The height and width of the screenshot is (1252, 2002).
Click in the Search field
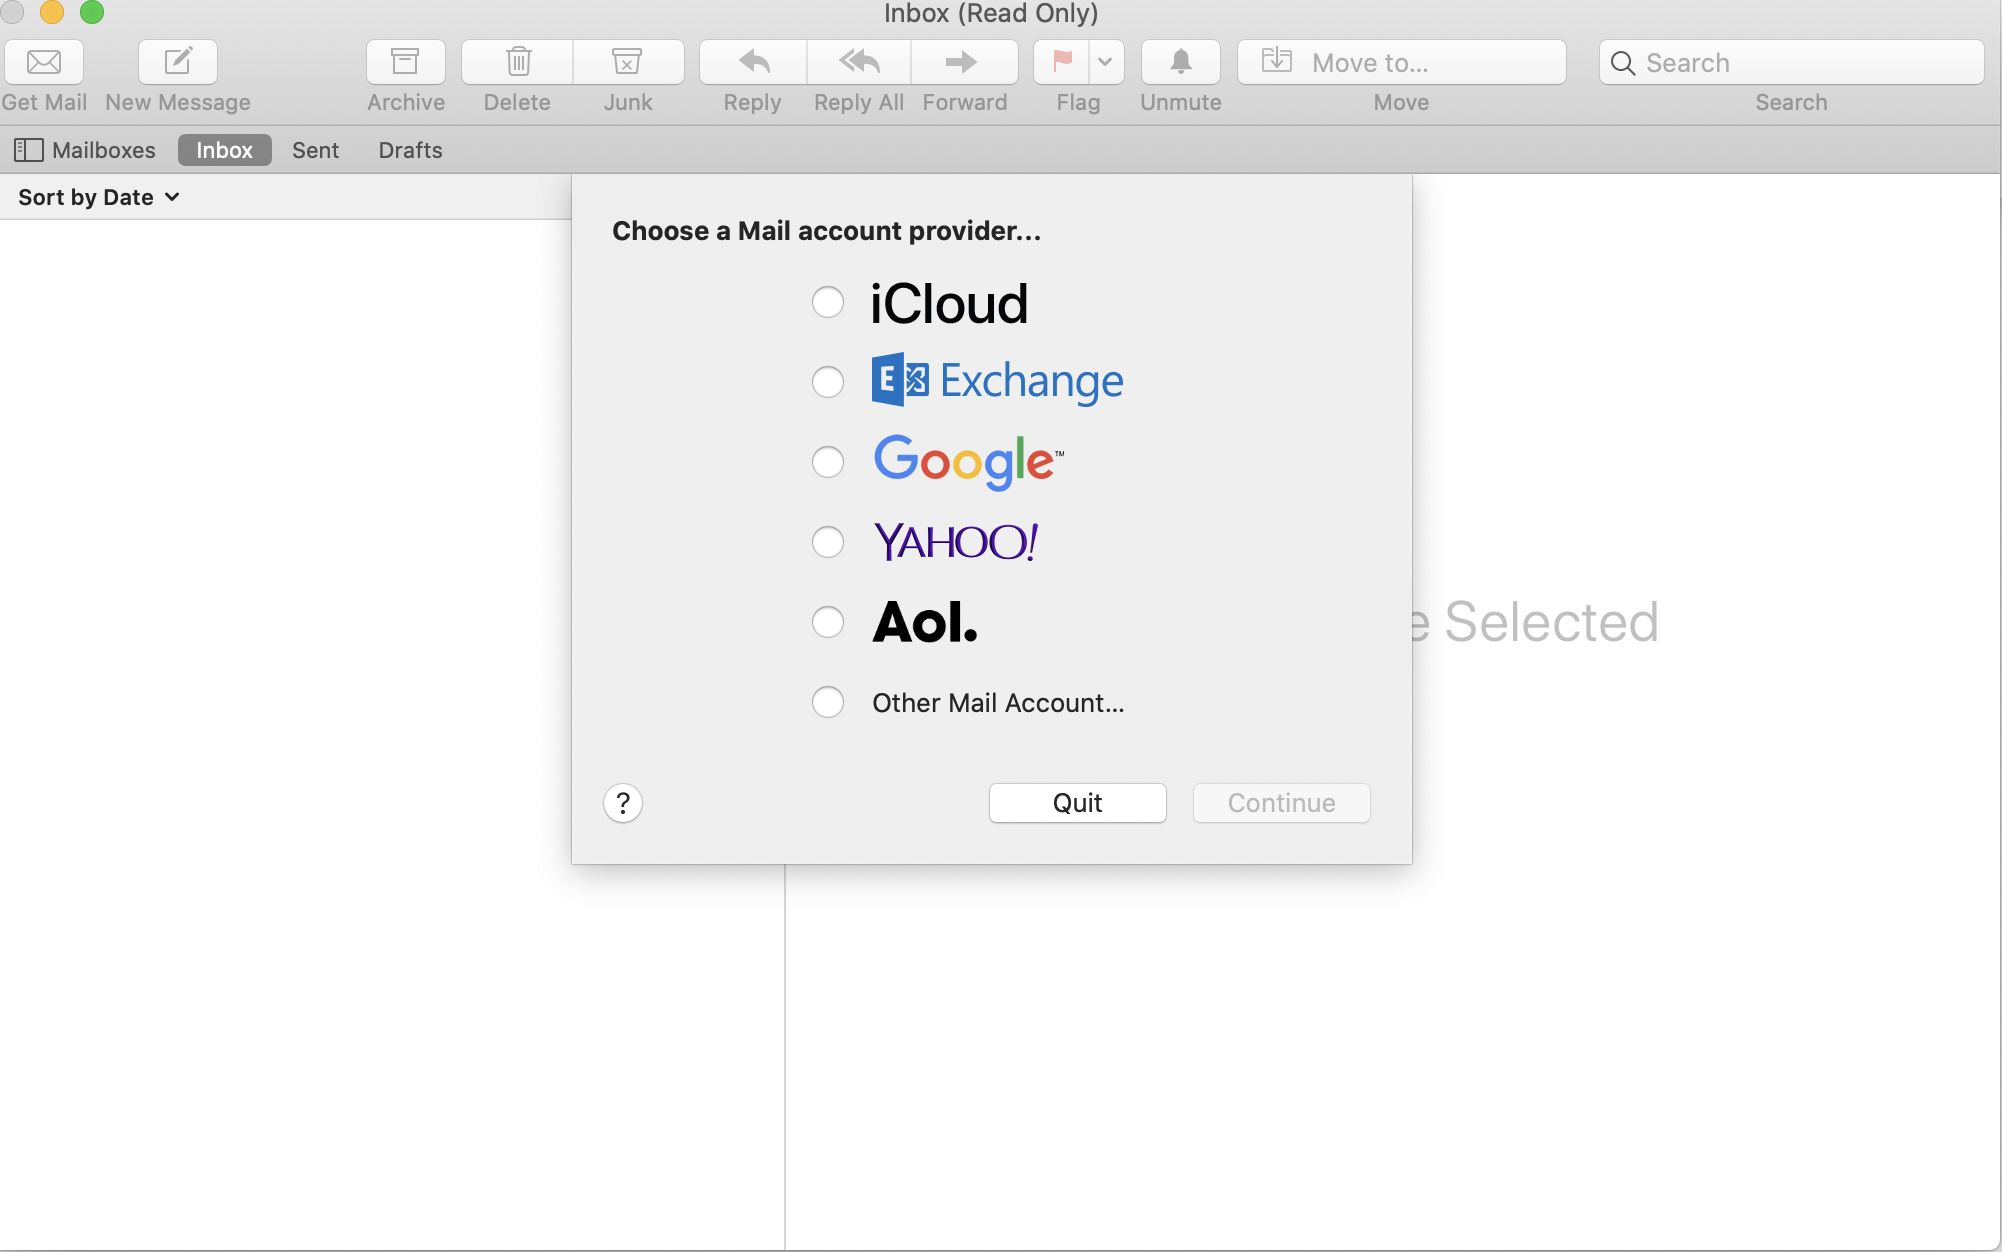coord(1800,62)
